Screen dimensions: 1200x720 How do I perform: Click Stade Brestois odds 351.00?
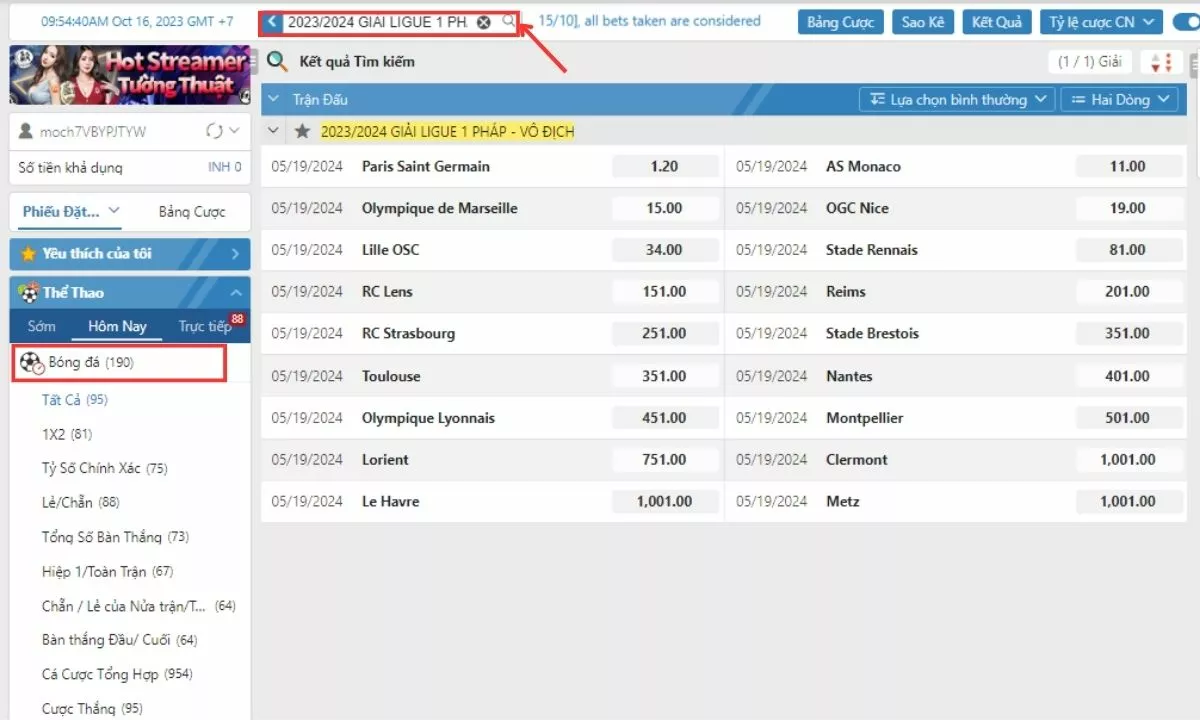[1128, 333]
